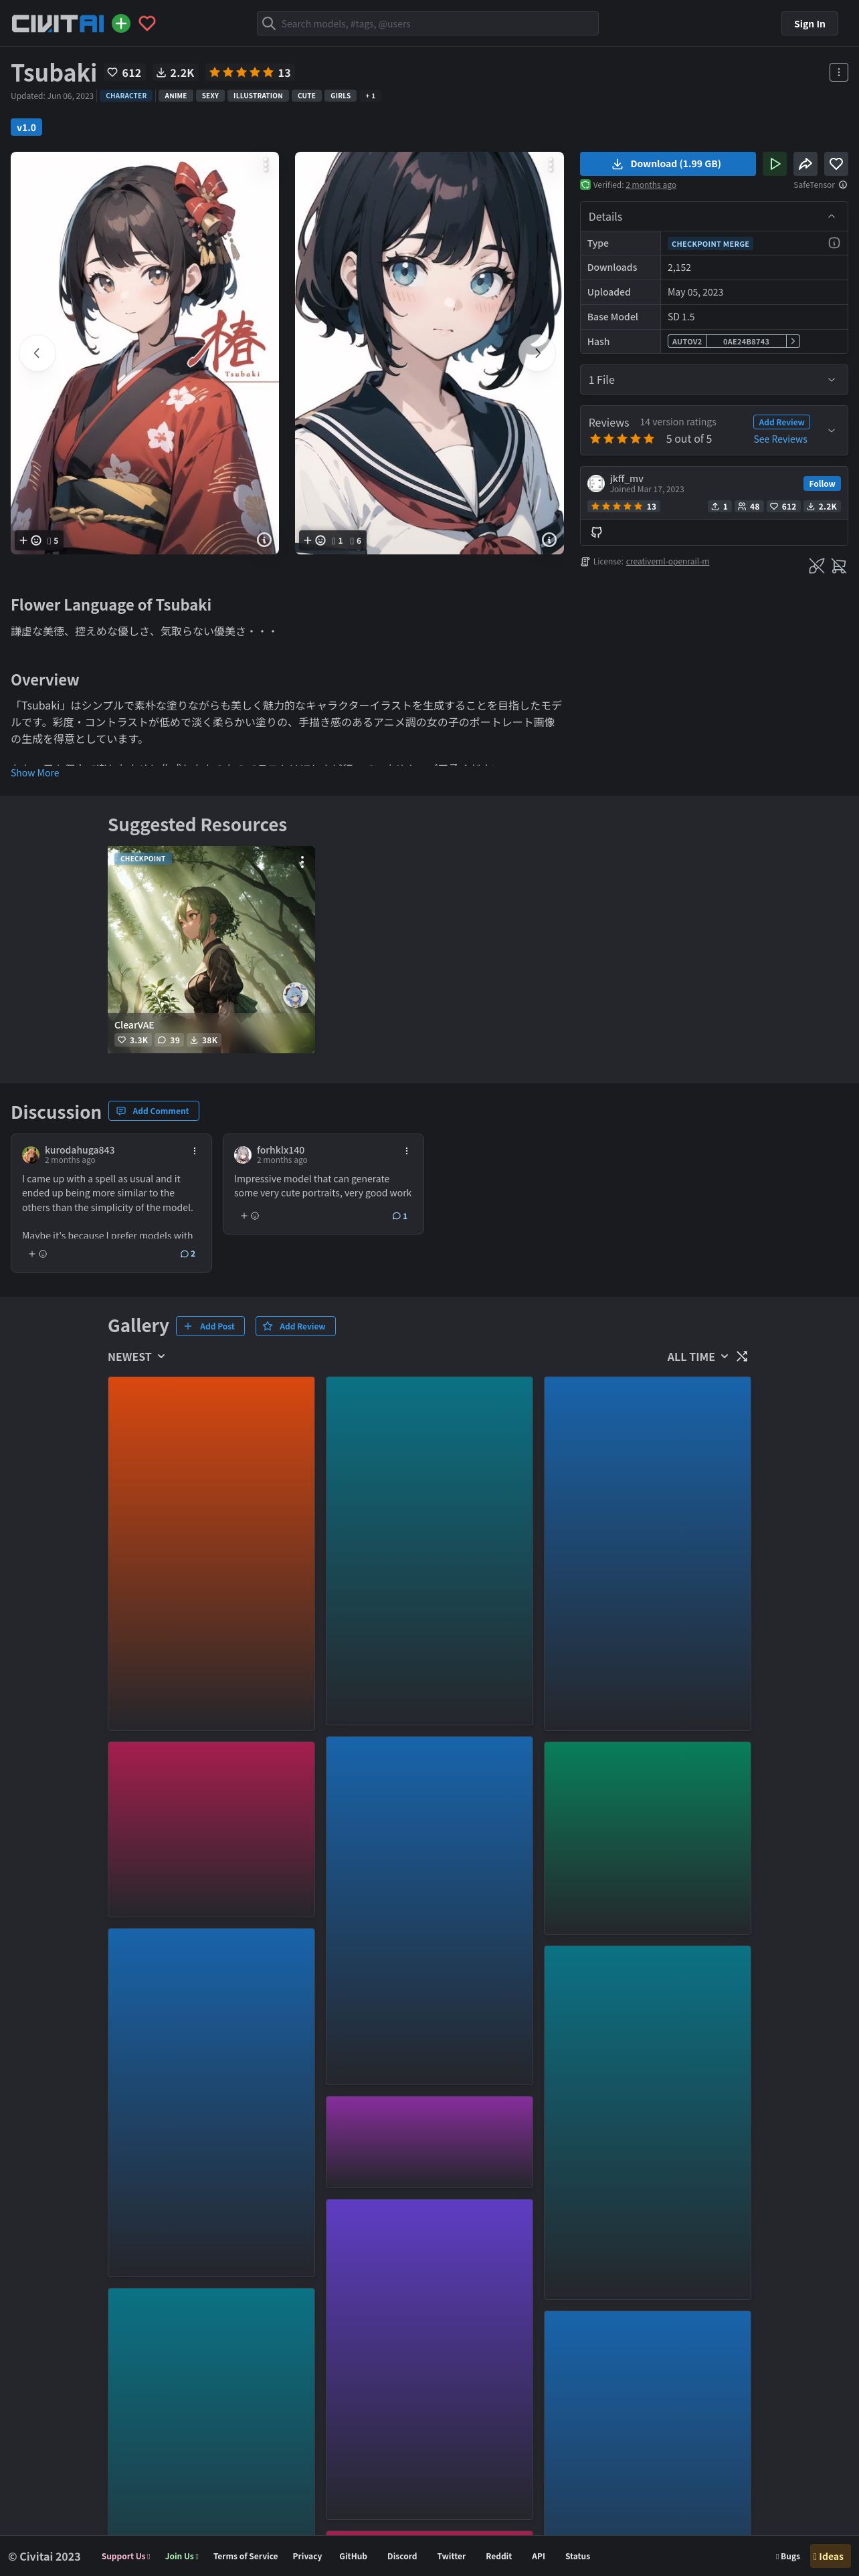Image resolution: width=859 pixels, height=2576 pixels.
Task: Click the Ideas footer button
Action: [x=829, y=2556]
